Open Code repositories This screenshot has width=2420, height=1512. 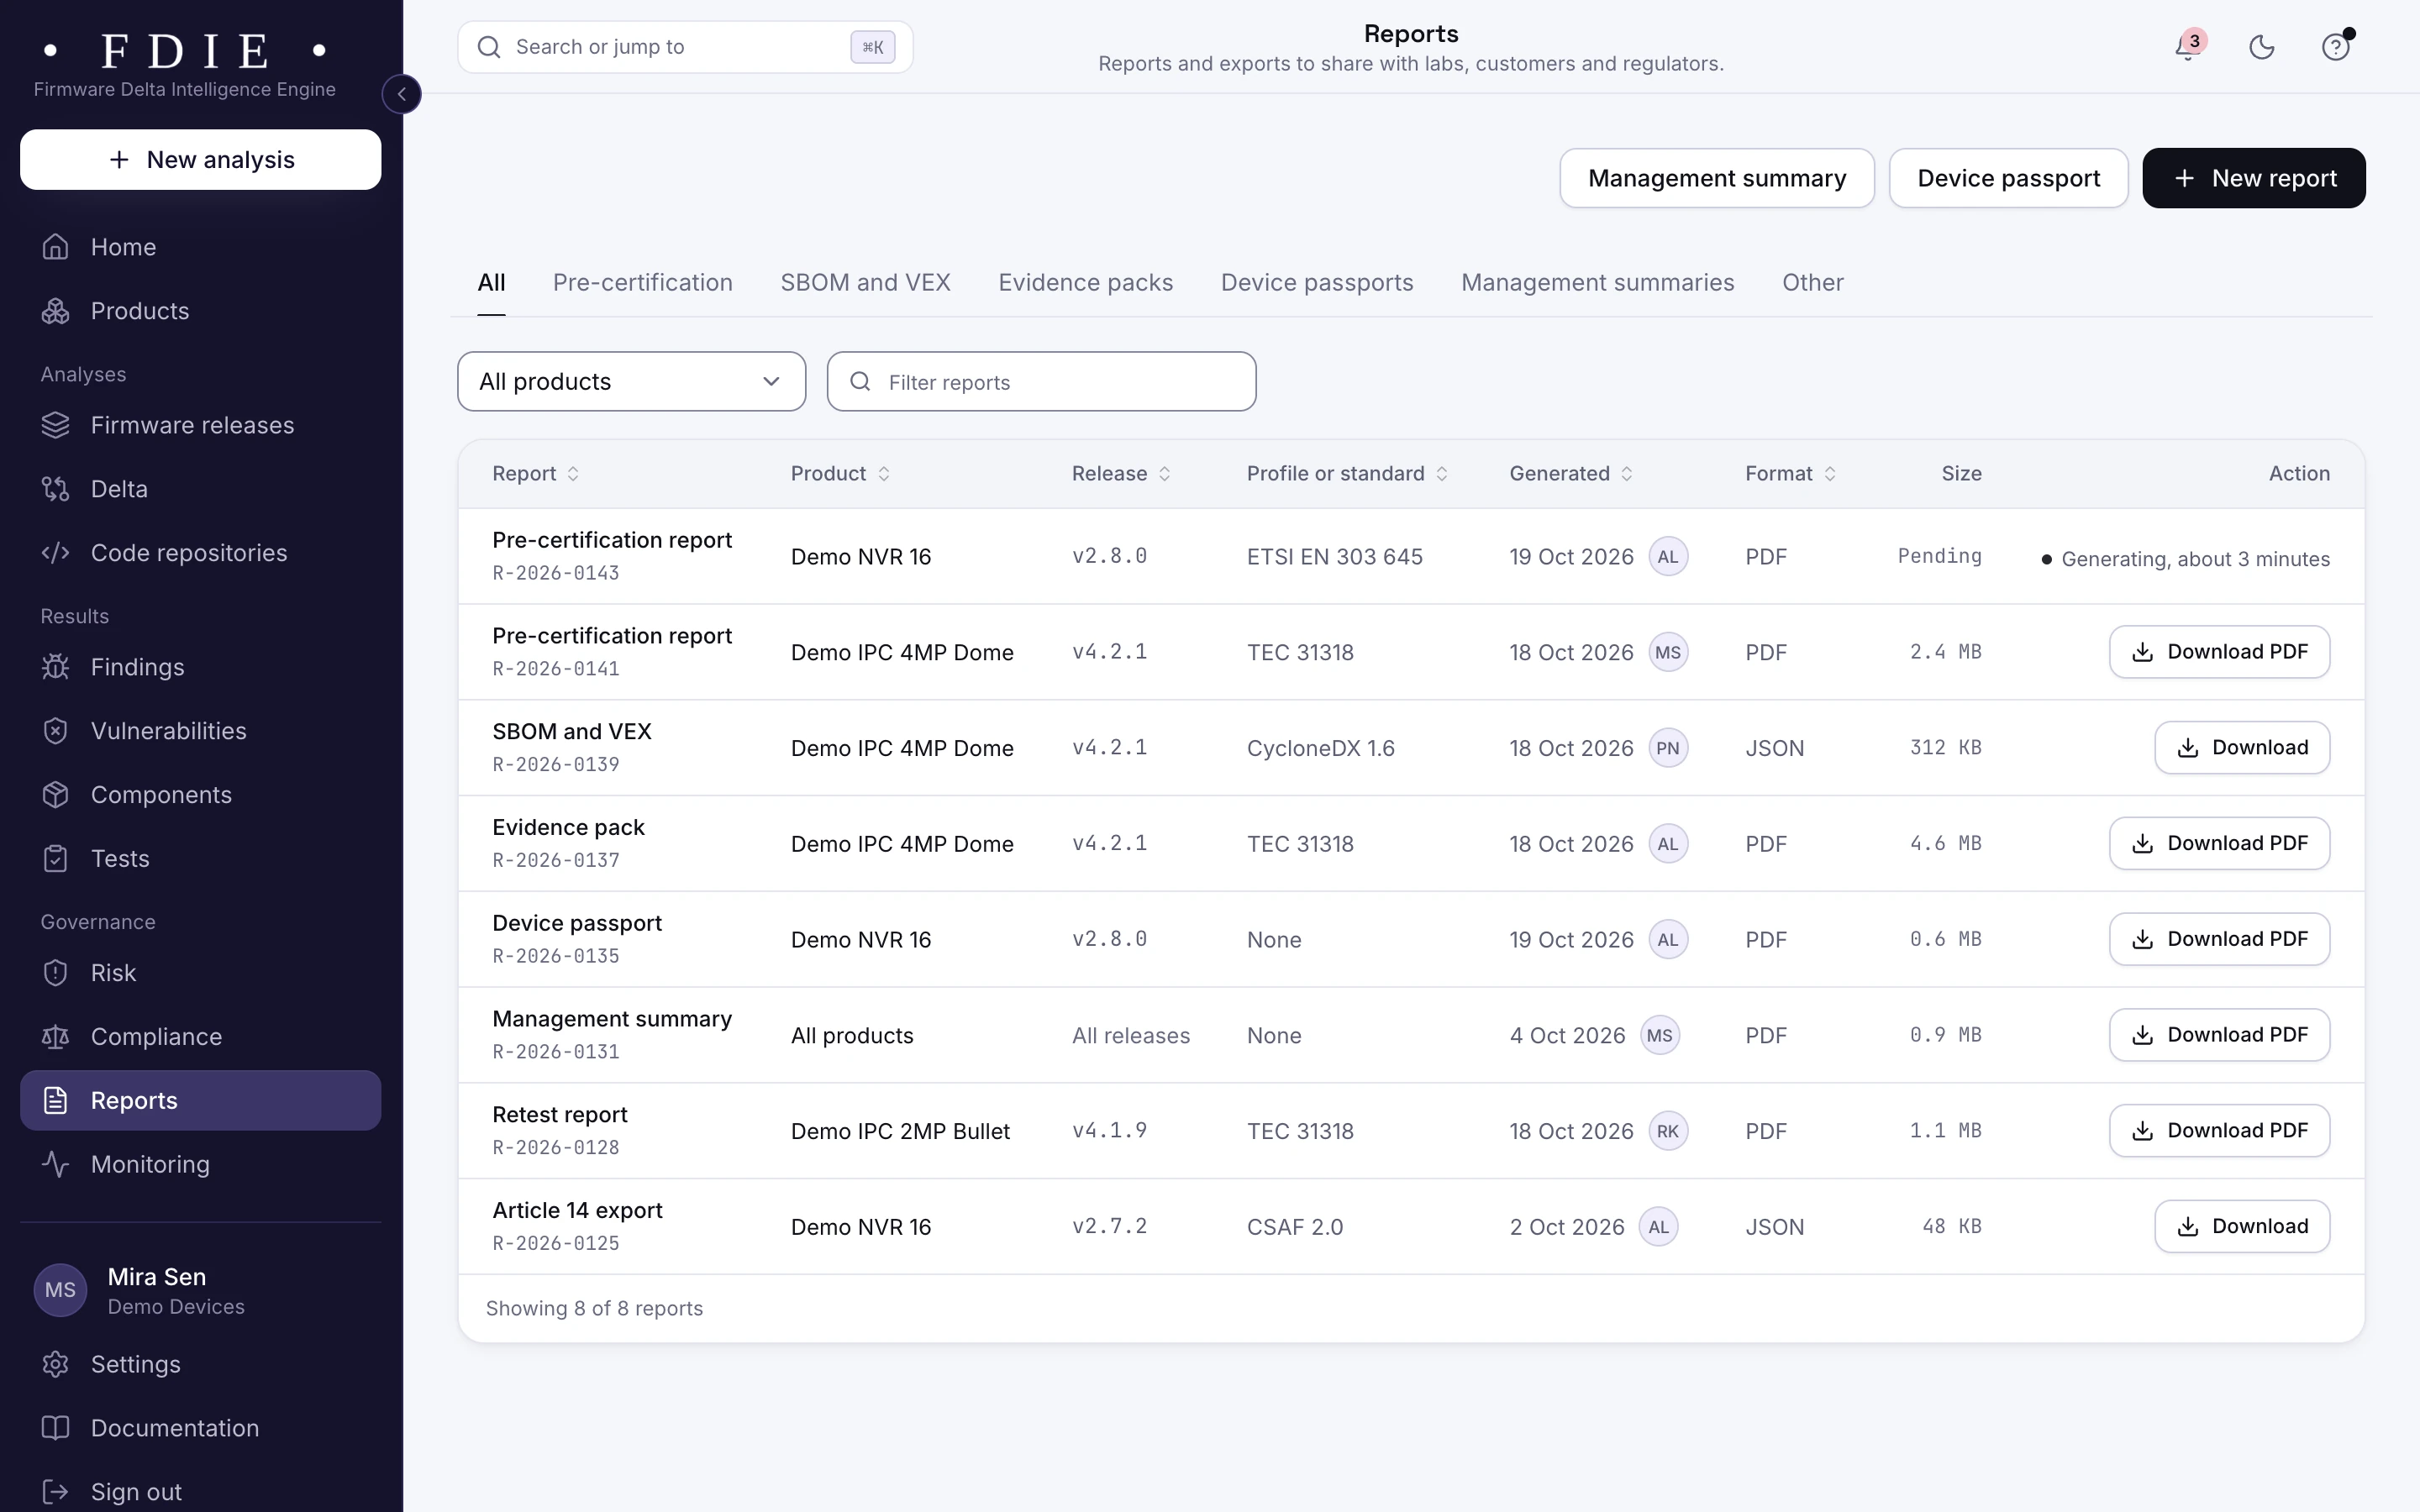pyautogui.click(x=200, y=553)
